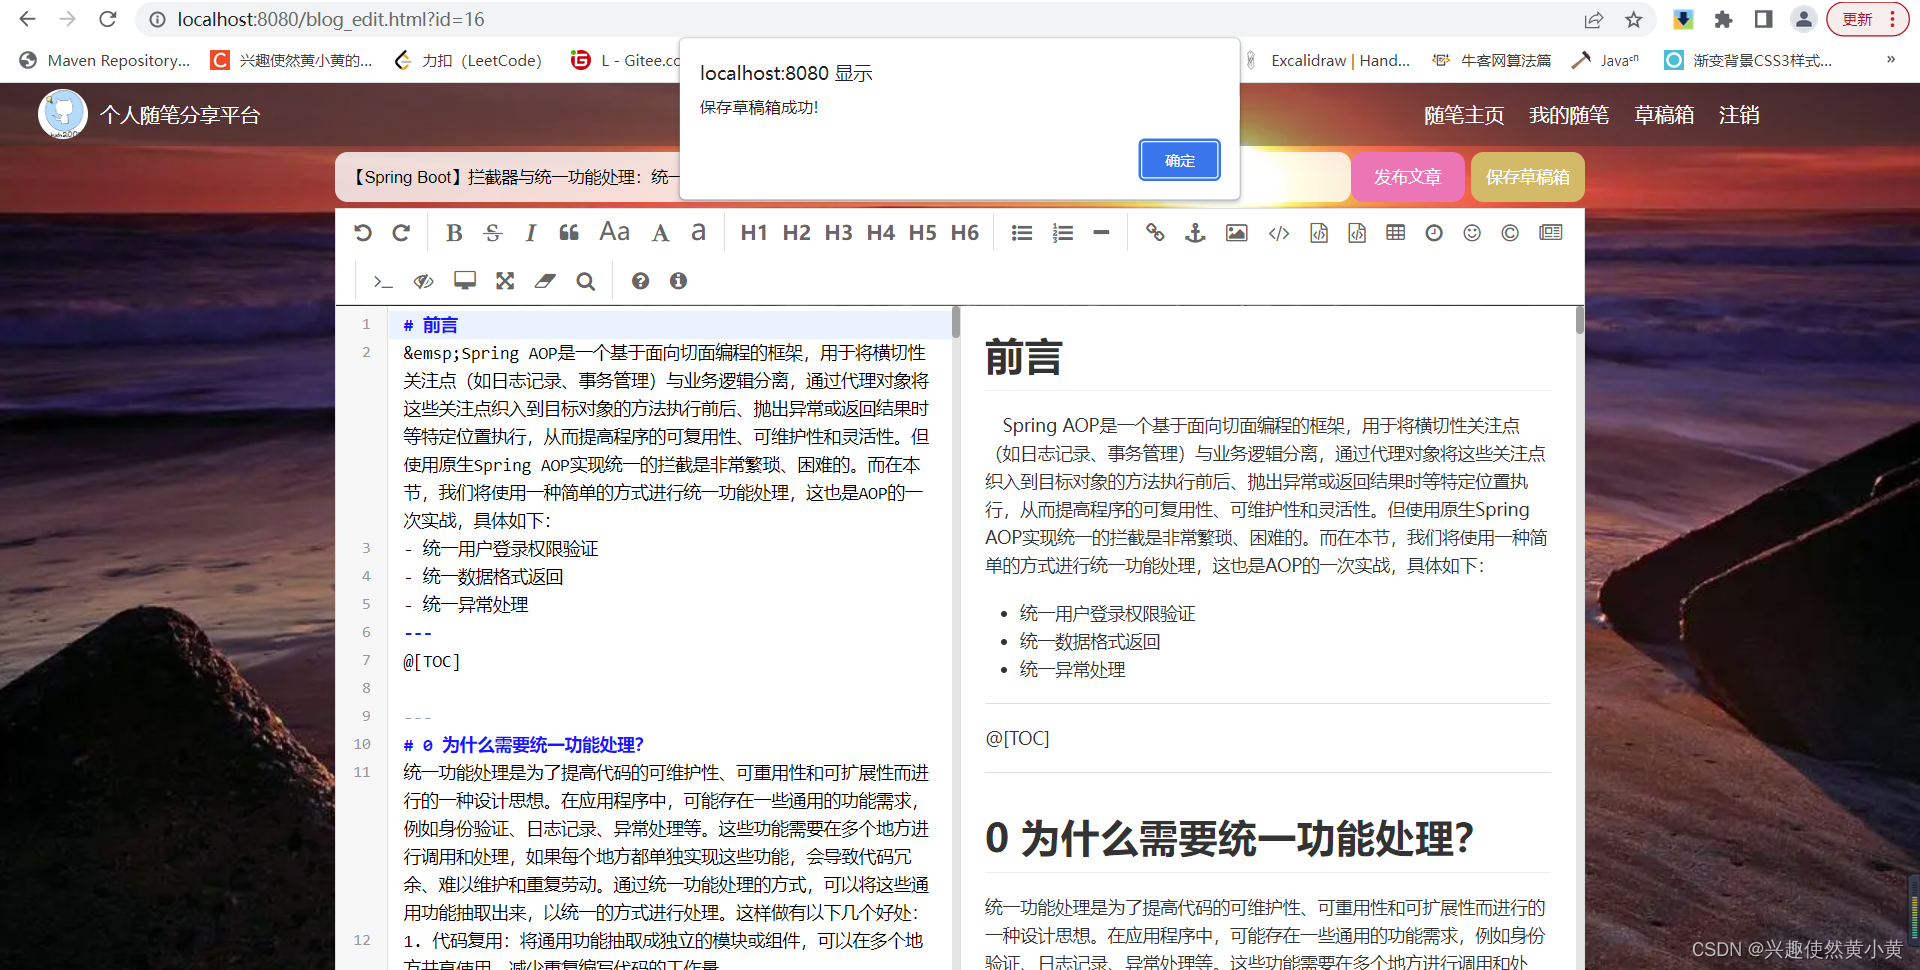Insert H4 heading
The width and height of the screenshot is (1920, 970).
tap(880, 233)
